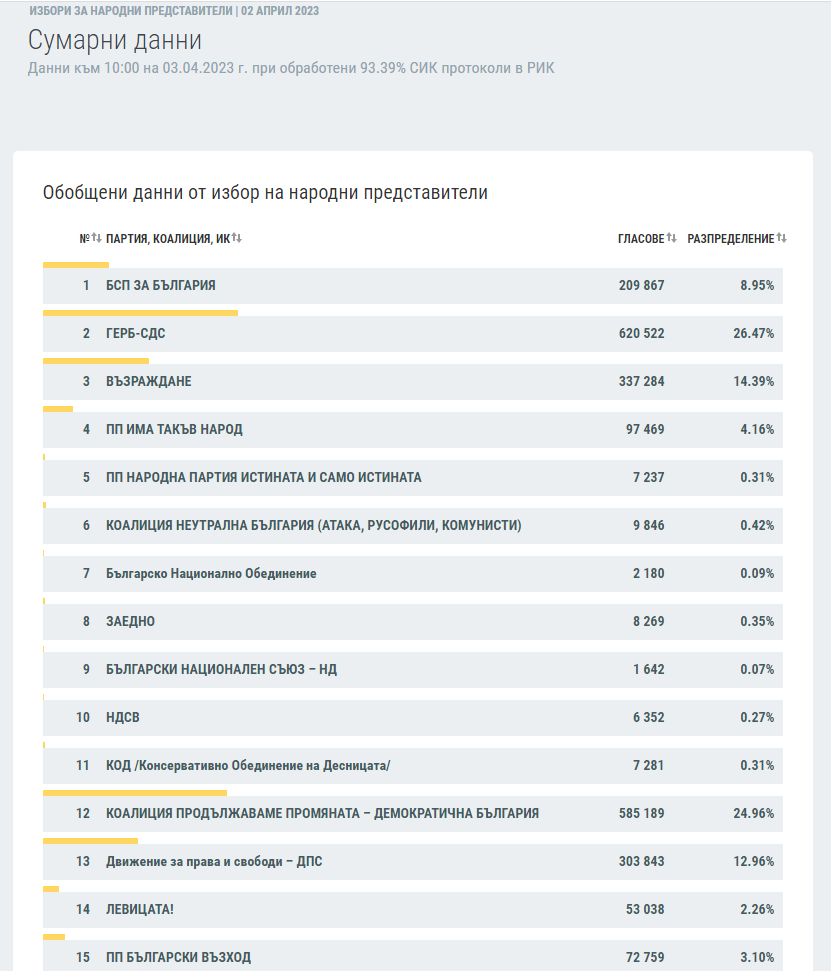Click the sort arrows beside ГЛАСОВЕ
The height and width of the screenshot is (971, 831).
click(672, 238)
